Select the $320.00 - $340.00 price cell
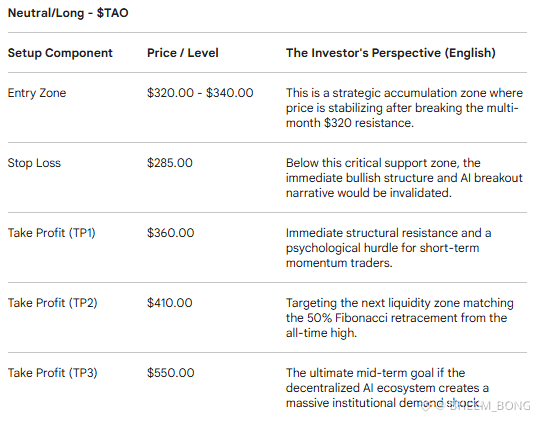 [x=200, y=93]
